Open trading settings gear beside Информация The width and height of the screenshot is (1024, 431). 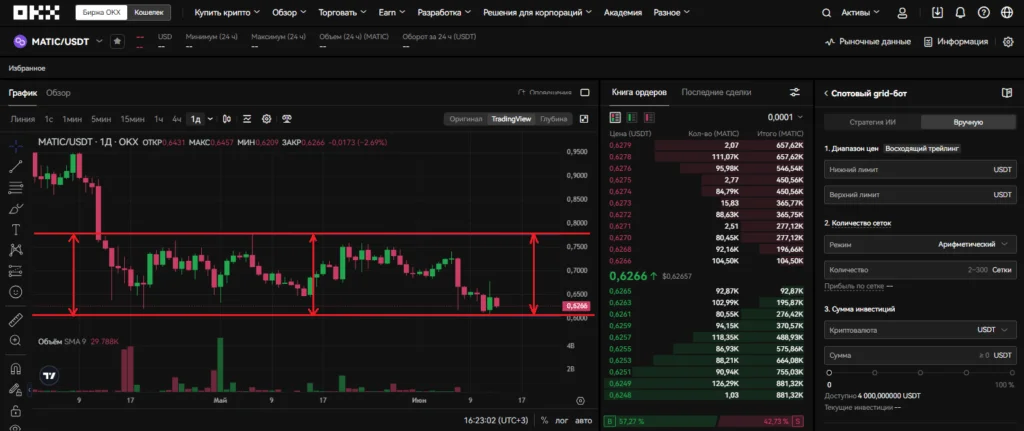pyautogui.click(x=1008, y=41)
